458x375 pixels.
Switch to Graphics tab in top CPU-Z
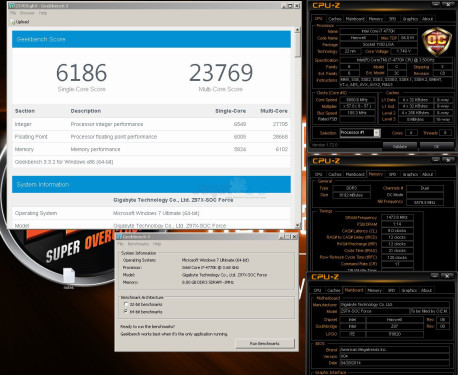click(410, 19)
